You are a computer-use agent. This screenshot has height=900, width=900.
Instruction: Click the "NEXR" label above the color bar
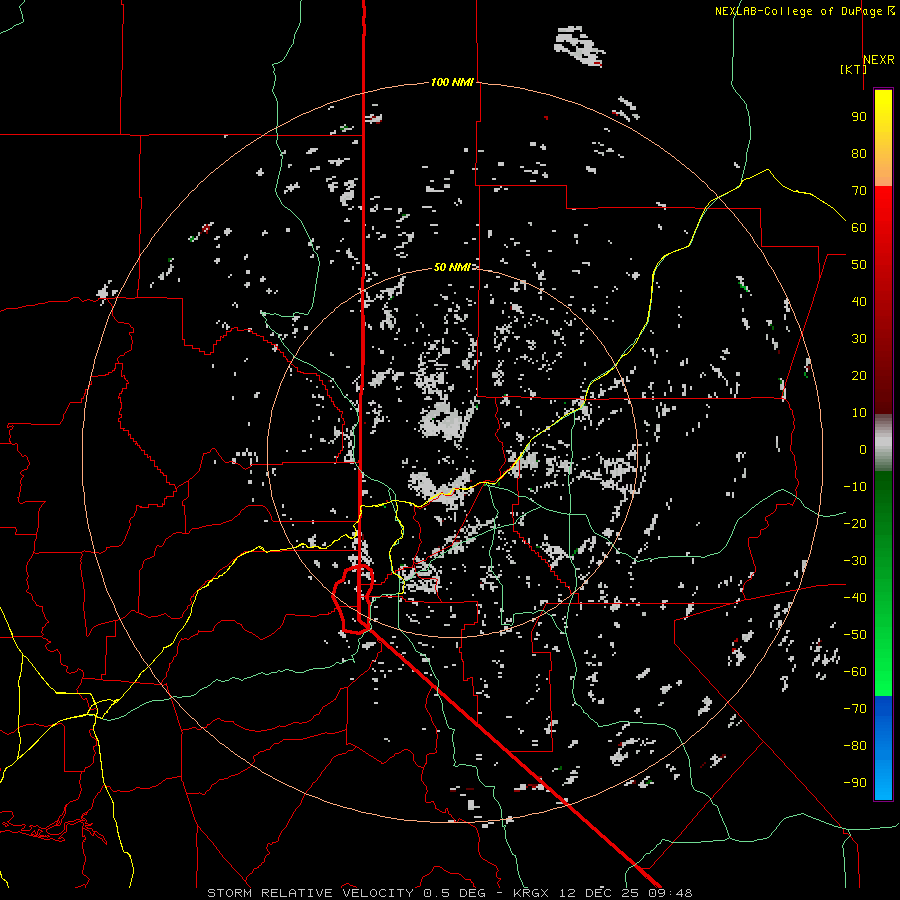[879, 60]
